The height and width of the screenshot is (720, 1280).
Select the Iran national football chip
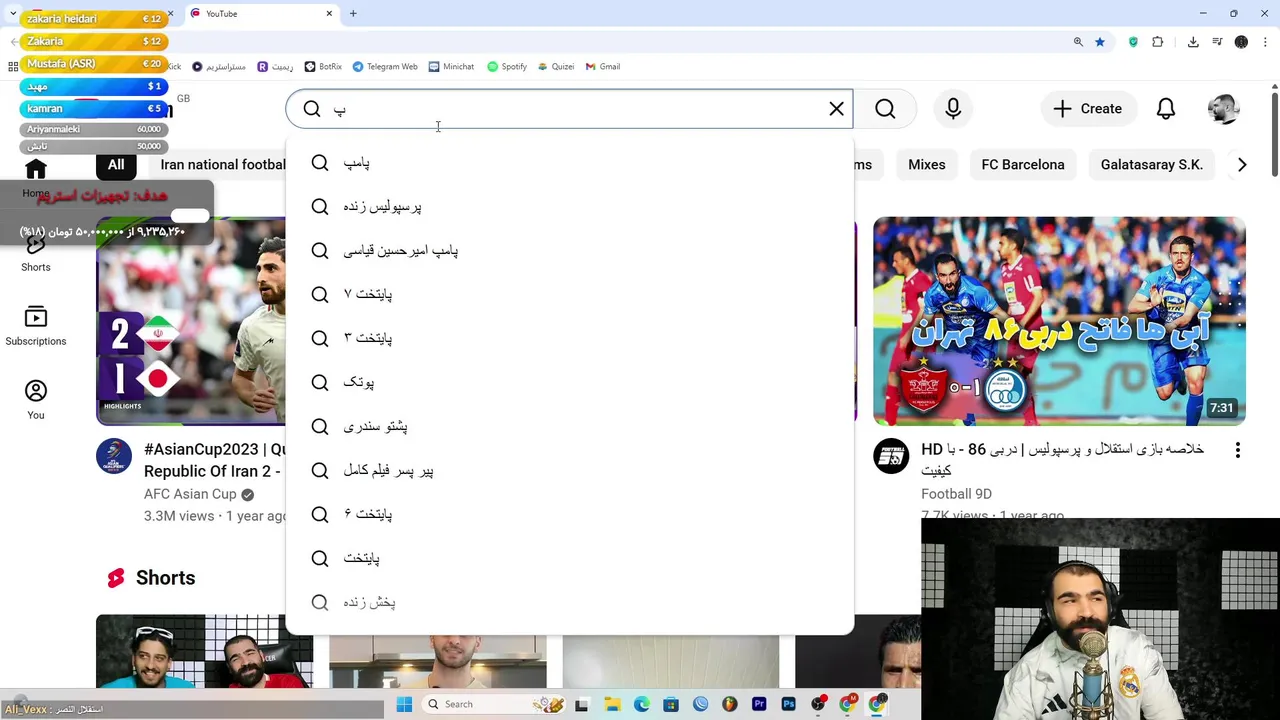(x=219, y=165)
